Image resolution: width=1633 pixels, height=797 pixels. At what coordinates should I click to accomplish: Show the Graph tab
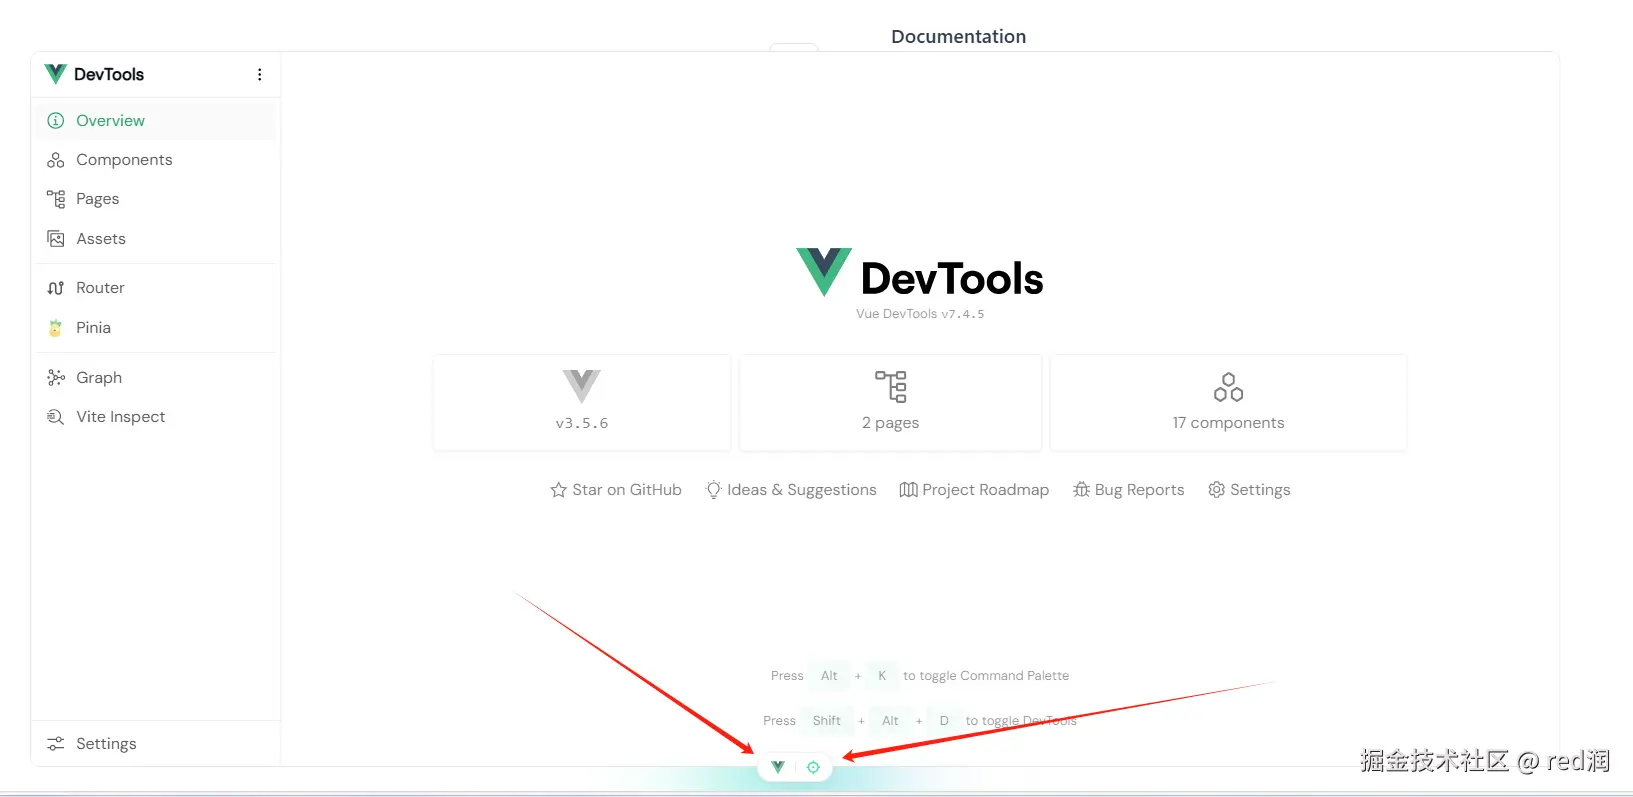click(156, 378)
